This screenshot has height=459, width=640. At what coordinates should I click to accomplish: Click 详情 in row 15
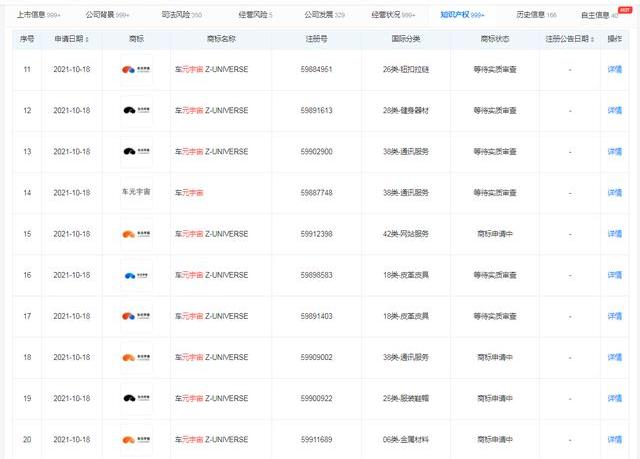point(615,234)
